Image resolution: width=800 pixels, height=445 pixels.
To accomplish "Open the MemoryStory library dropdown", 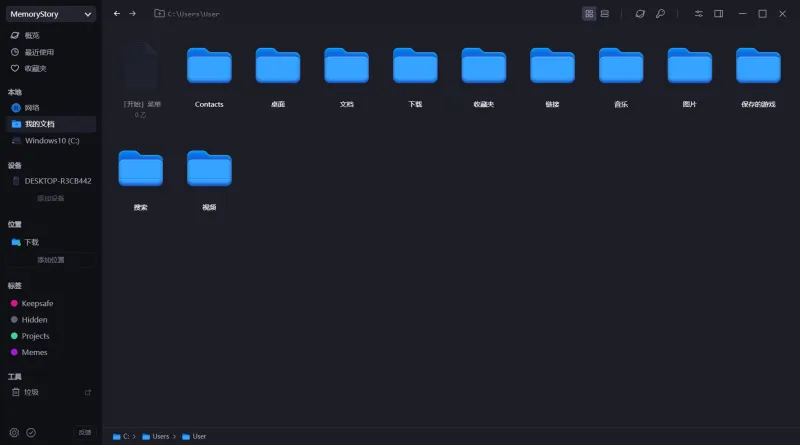I will pos(51,14).
